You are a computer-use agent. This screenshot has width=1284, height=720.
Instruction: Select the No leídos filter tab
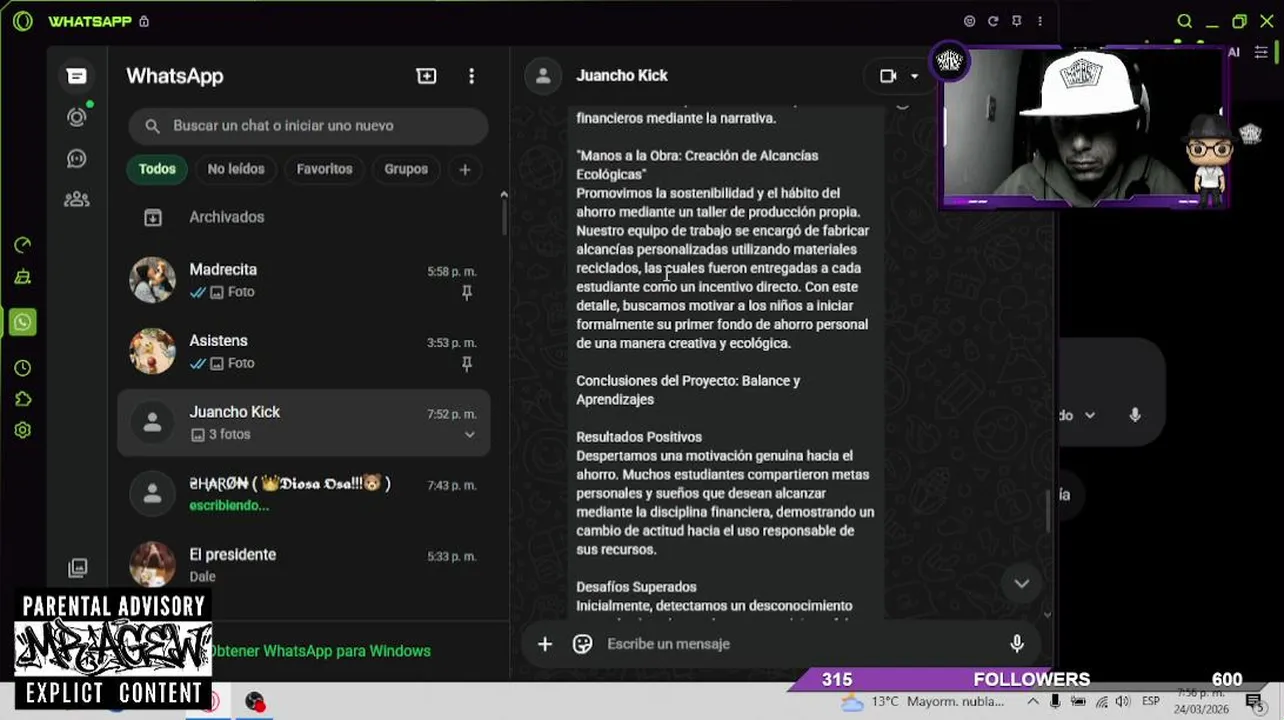236,169
